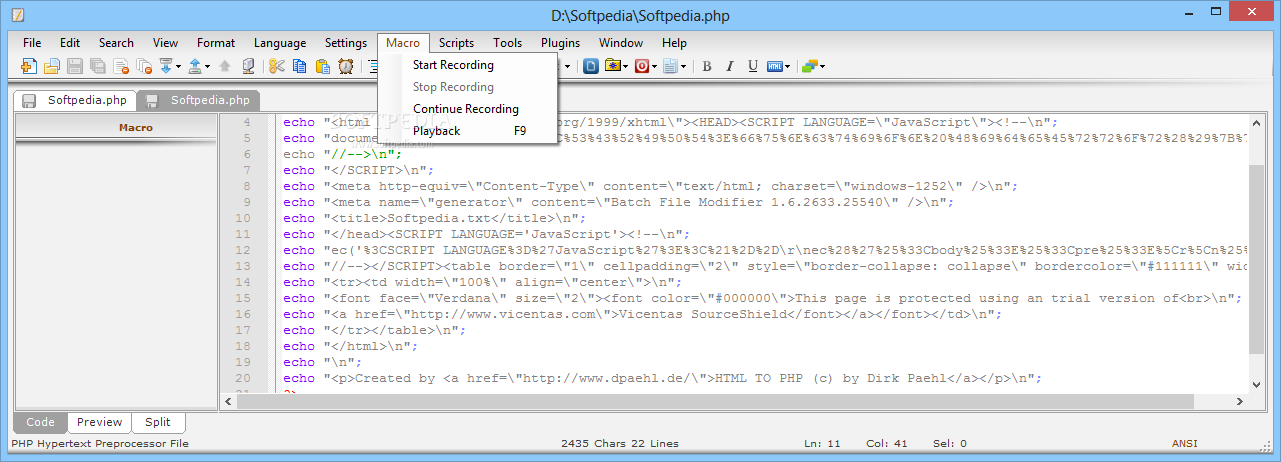This screenshot has width=1281, height=462.
Task: Click the Macro side panel header
Action: 116,127
